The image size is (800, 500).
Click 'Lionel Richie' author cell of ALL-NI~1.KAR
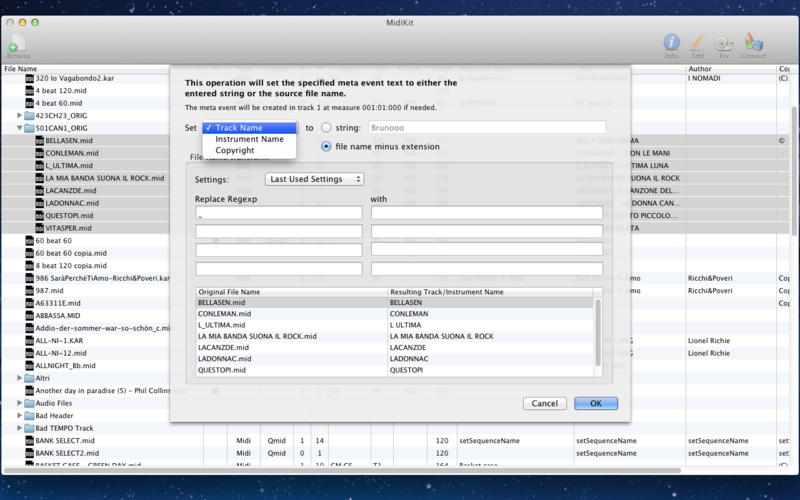(x=709, y=341)
